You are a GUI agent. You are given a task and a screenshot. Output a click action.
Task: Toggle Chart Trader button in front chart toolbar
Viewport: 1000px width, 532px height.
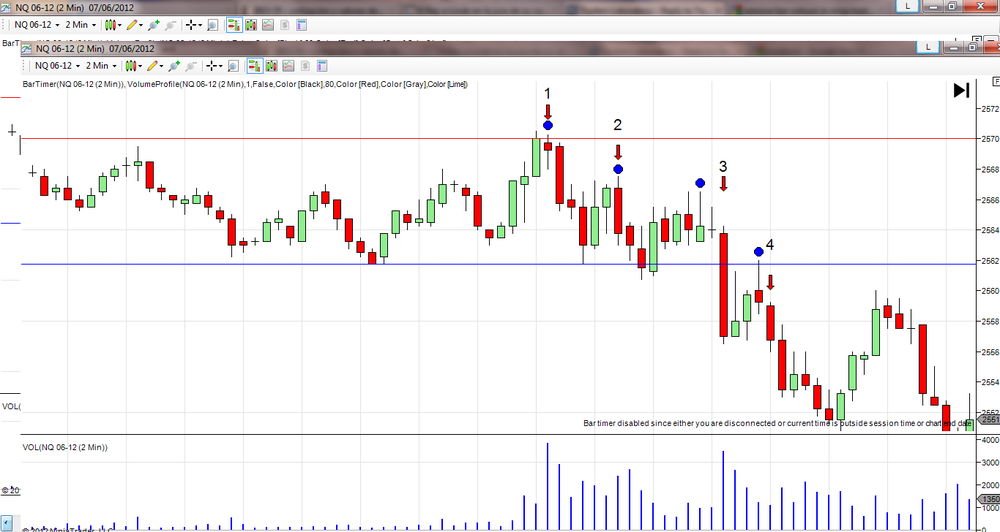[x=254, y=66]
